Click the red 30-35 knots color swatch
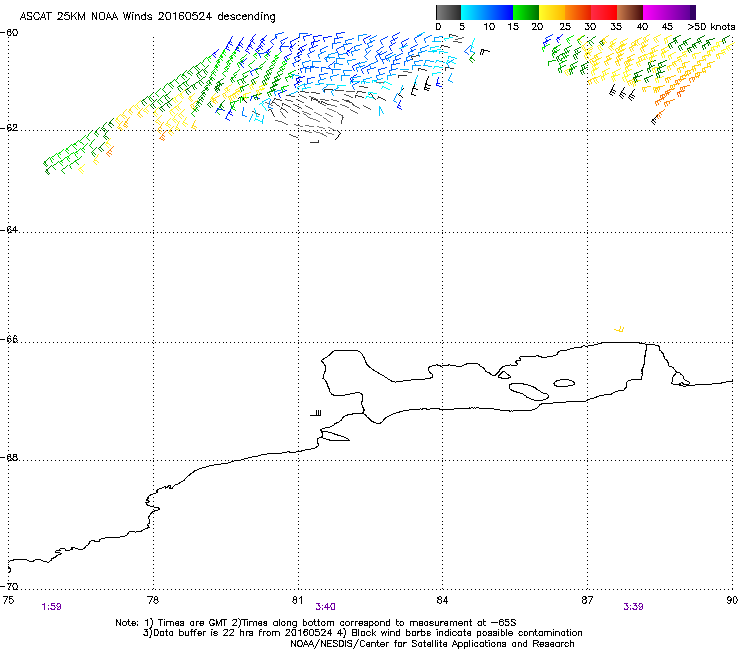740x650 pixels. 604,12
